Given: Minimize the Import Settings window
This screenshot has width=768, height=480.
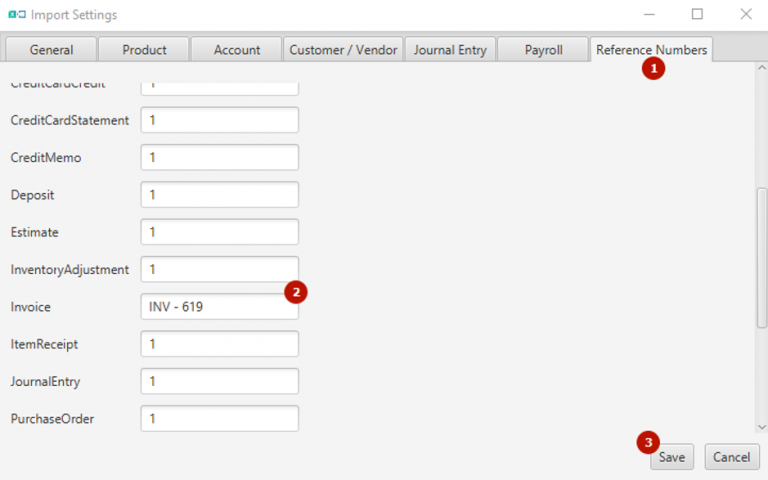Looking at the screenshot, I should point(649,15).
